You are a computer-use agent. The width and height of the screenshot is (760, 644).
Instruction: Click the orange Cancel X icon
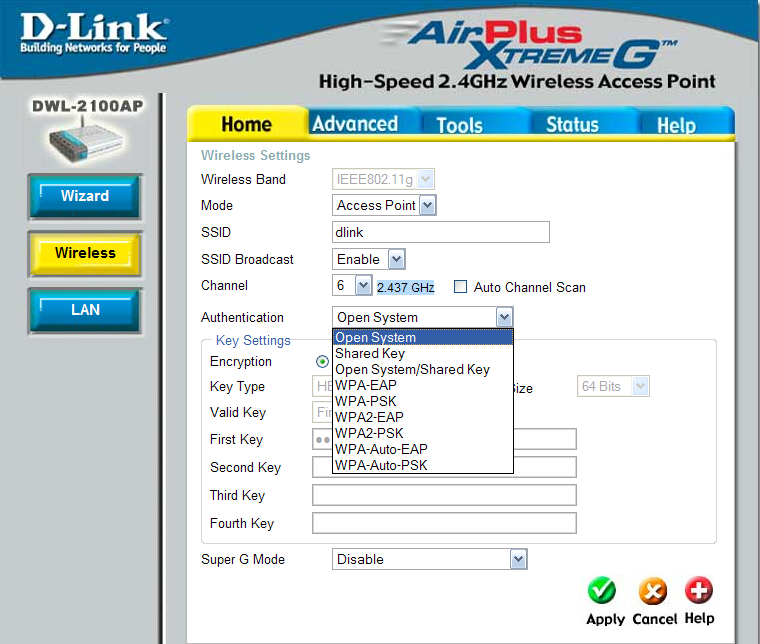pos(652,591)
